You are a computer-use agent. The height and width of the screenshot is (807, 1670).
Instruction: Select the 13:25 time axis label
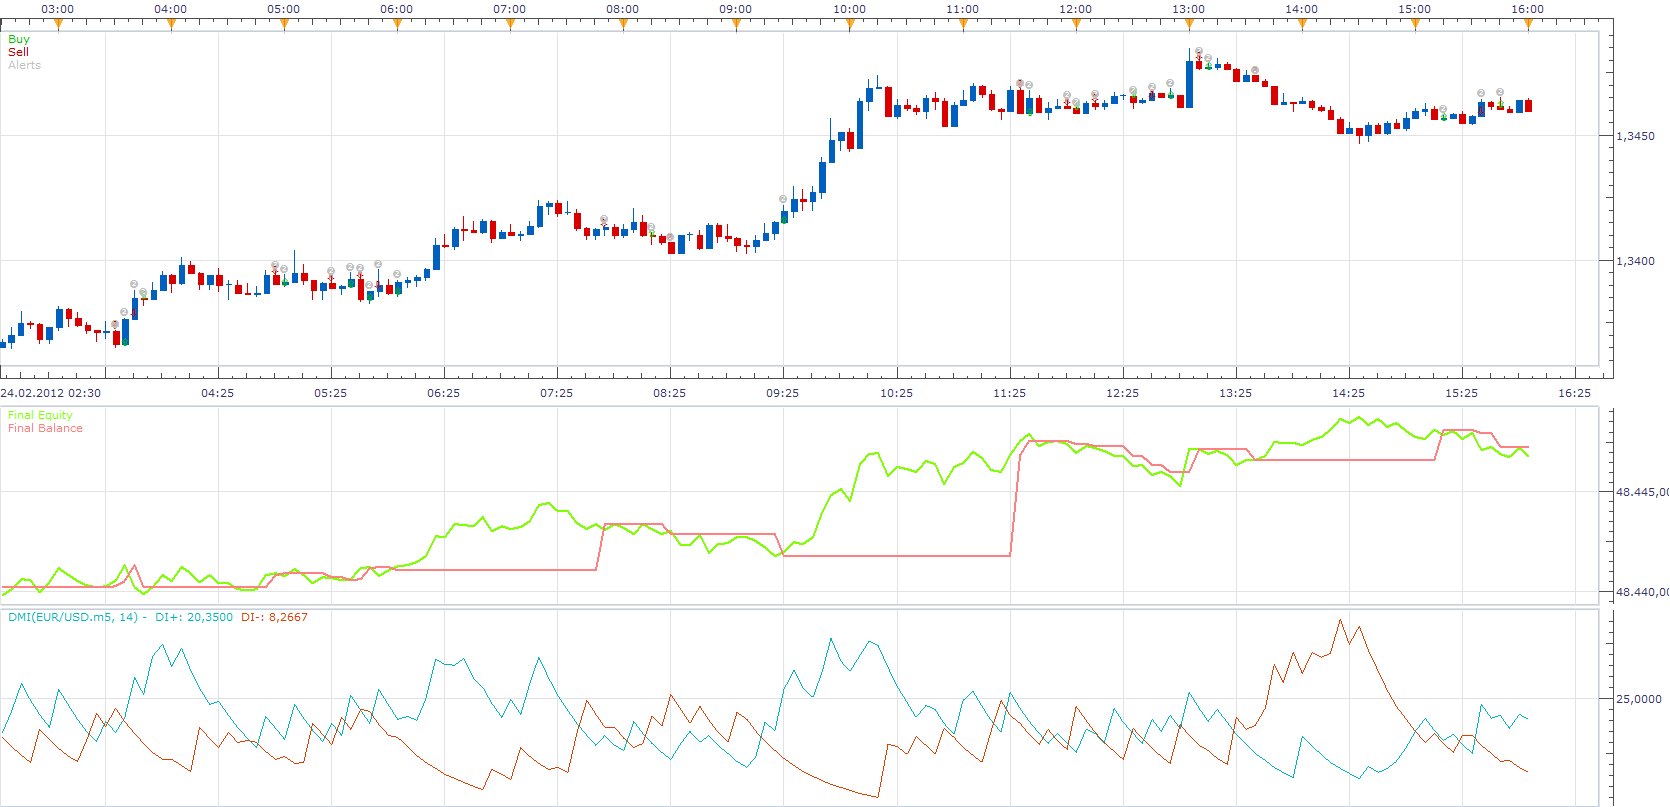(x=1236, y=393)
